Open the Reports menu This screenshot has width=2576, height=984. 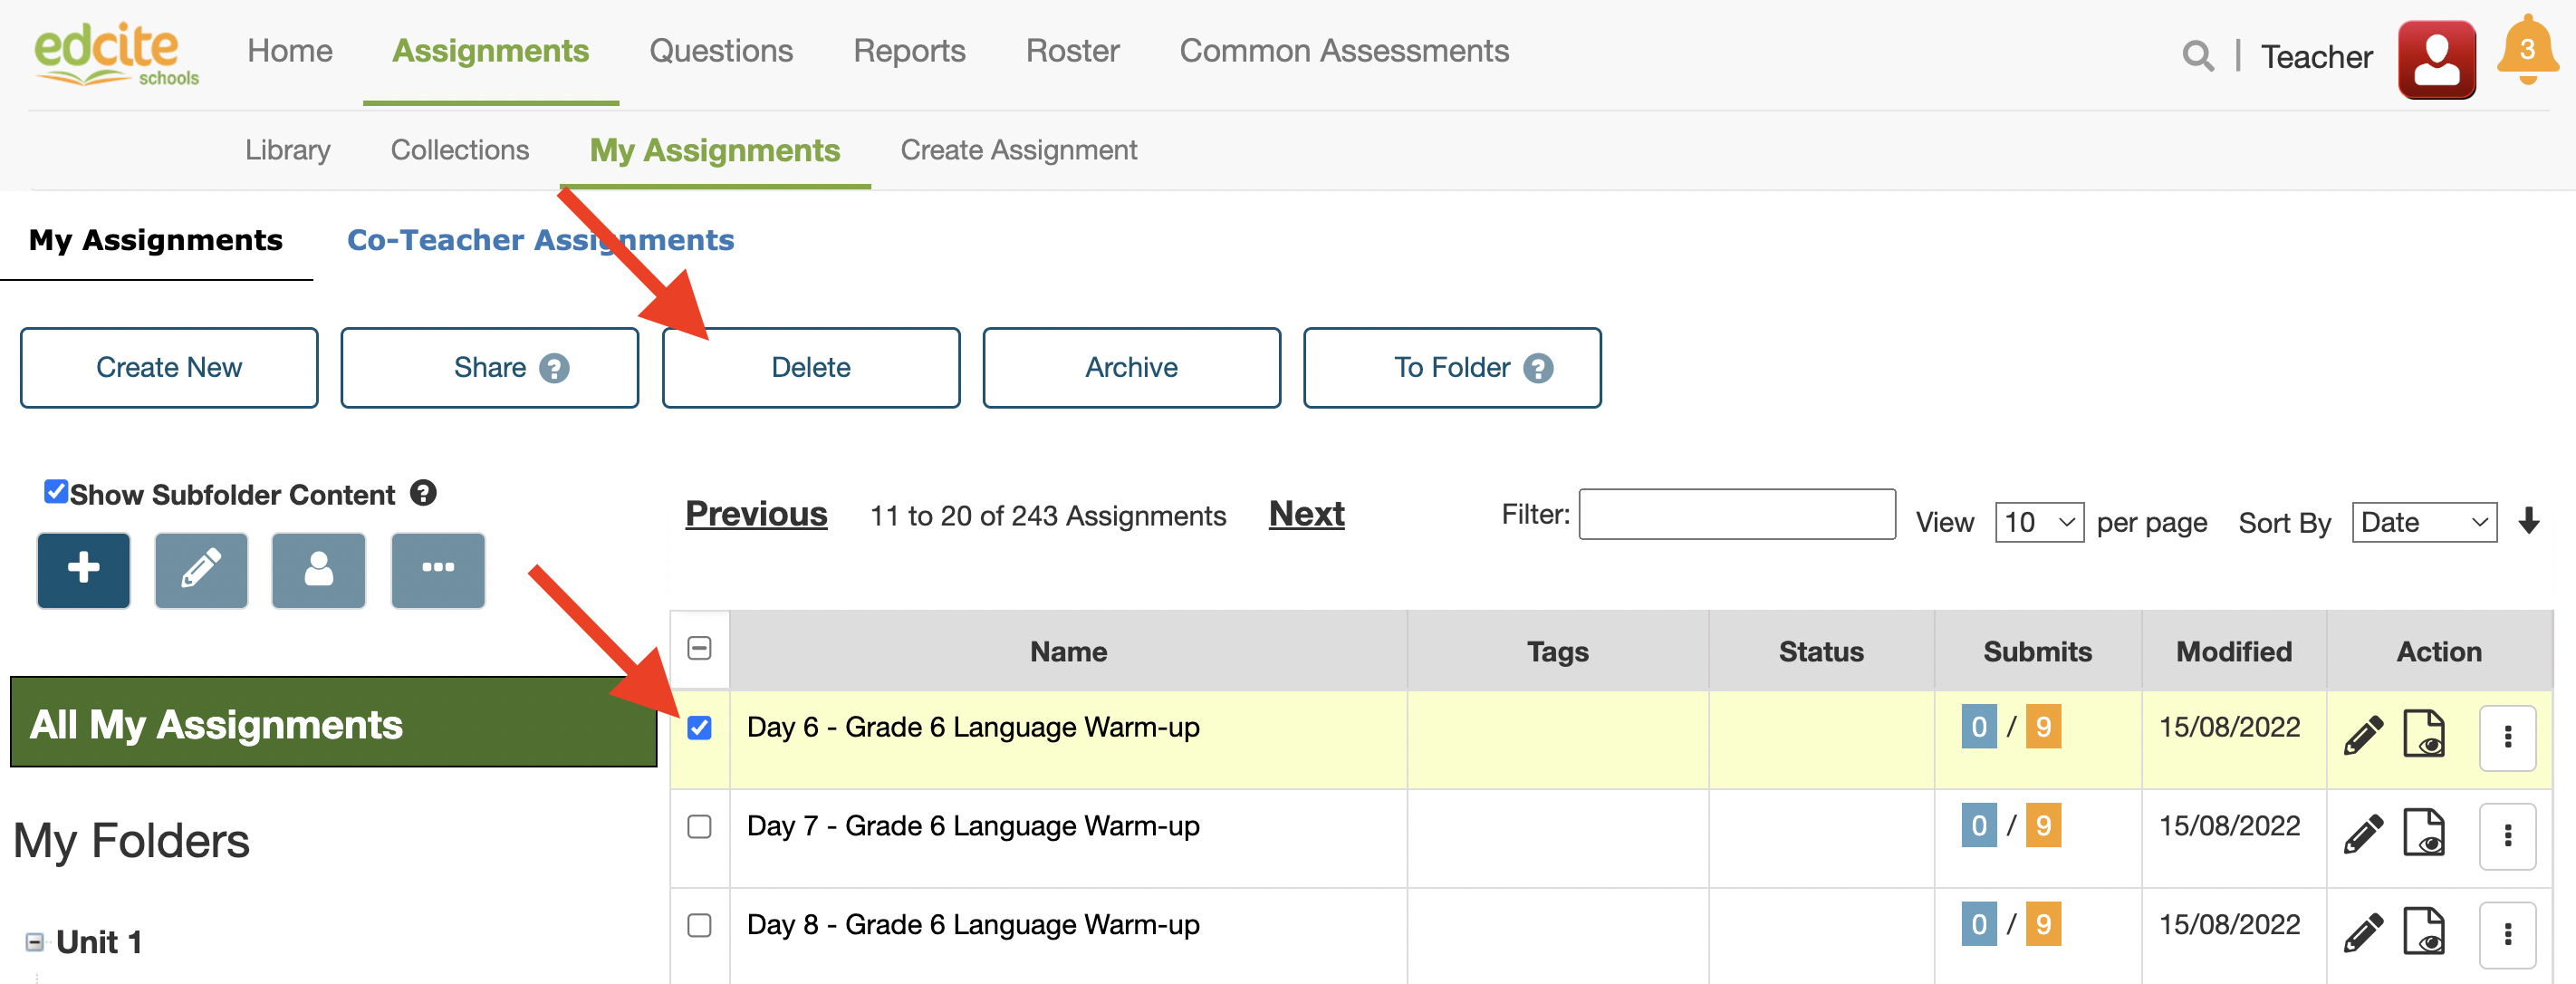(x=908, y=51)
